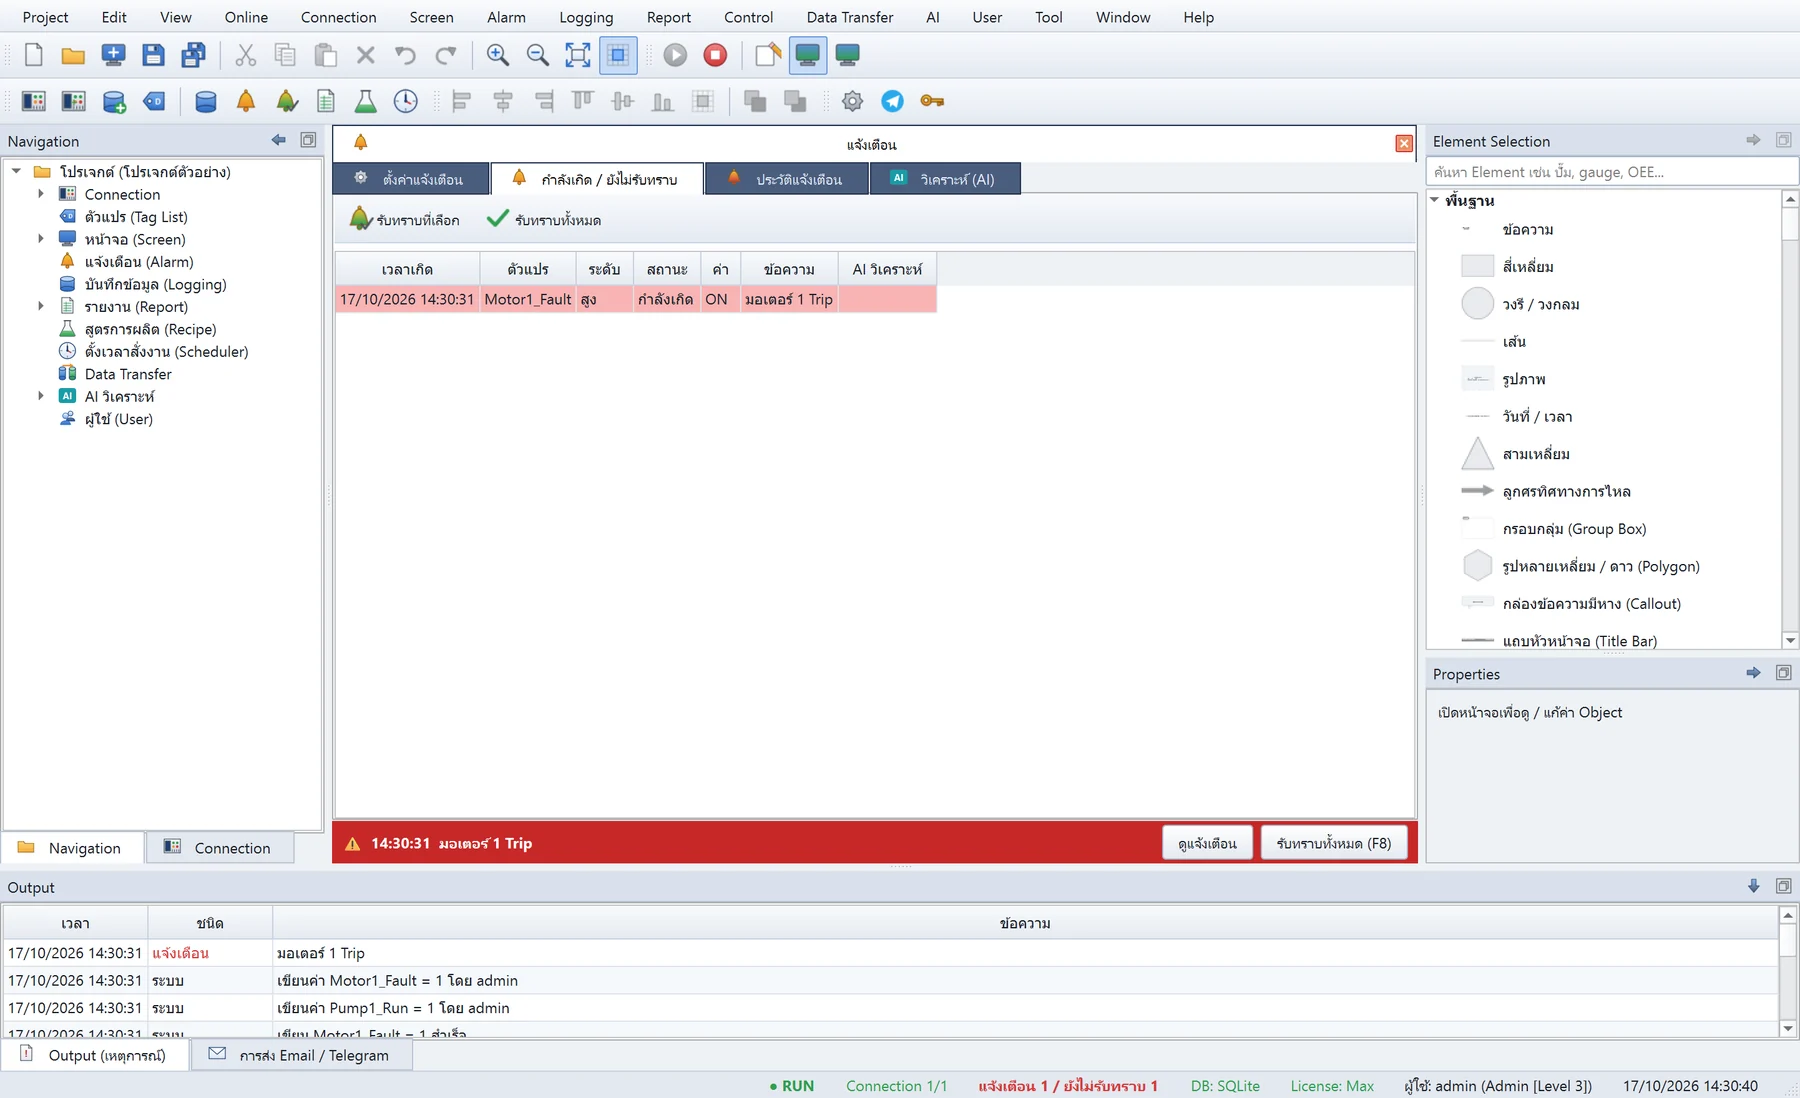Viewport: 1800px width, 1098px height.
Task: Switch to the ประวัติแจ้งเตือน tab
Action: point(786,179)
